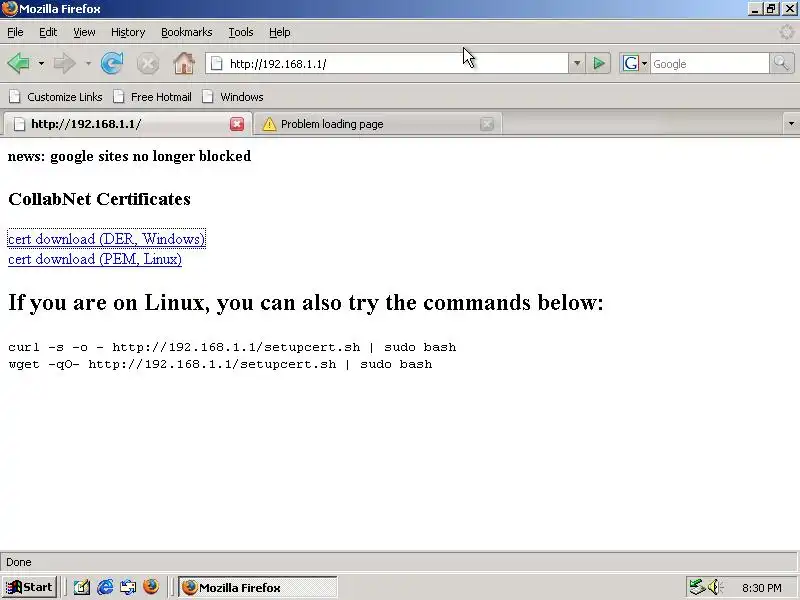Open the list all tabs dropdown
The height and width of the screenshot is (600, 800).
[791, 123]
